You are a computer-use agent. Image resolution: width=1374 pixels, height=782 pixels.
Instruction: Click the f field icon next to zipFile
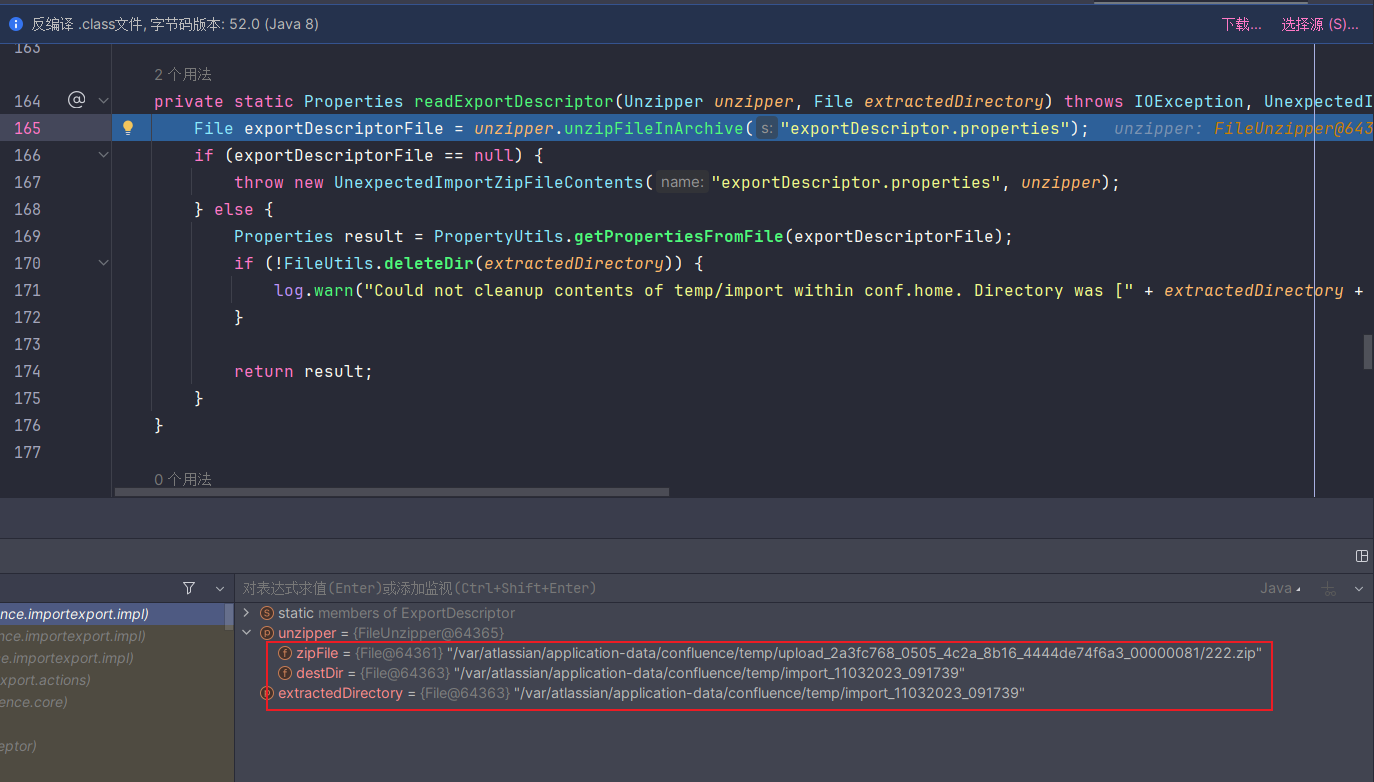[x=285, y=653]
